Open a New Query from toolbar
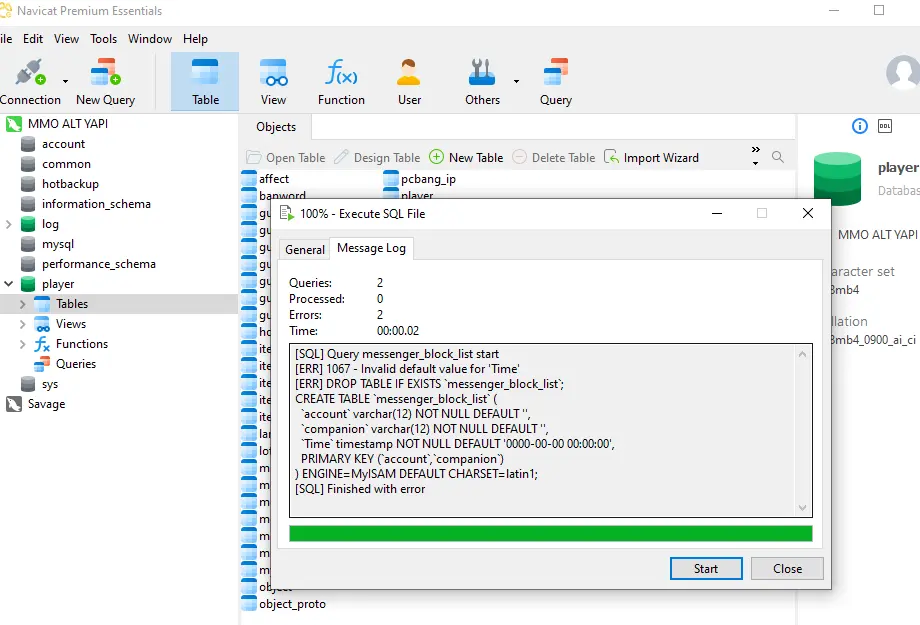Viewport: 920px width, 625px height. coord(105,74)
